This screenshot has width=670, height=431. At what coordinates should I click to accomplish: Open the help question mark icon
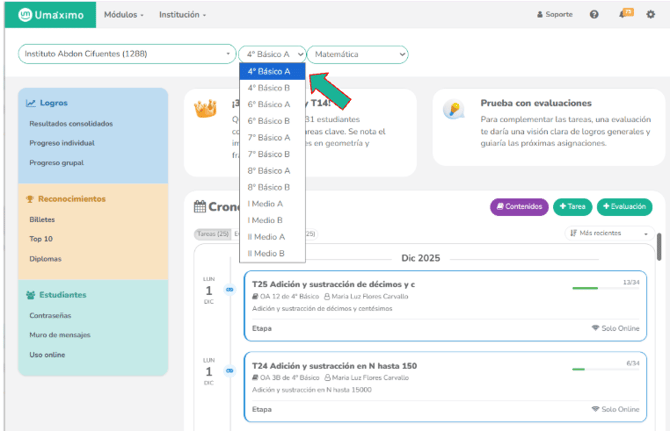(x=594, y=15)
